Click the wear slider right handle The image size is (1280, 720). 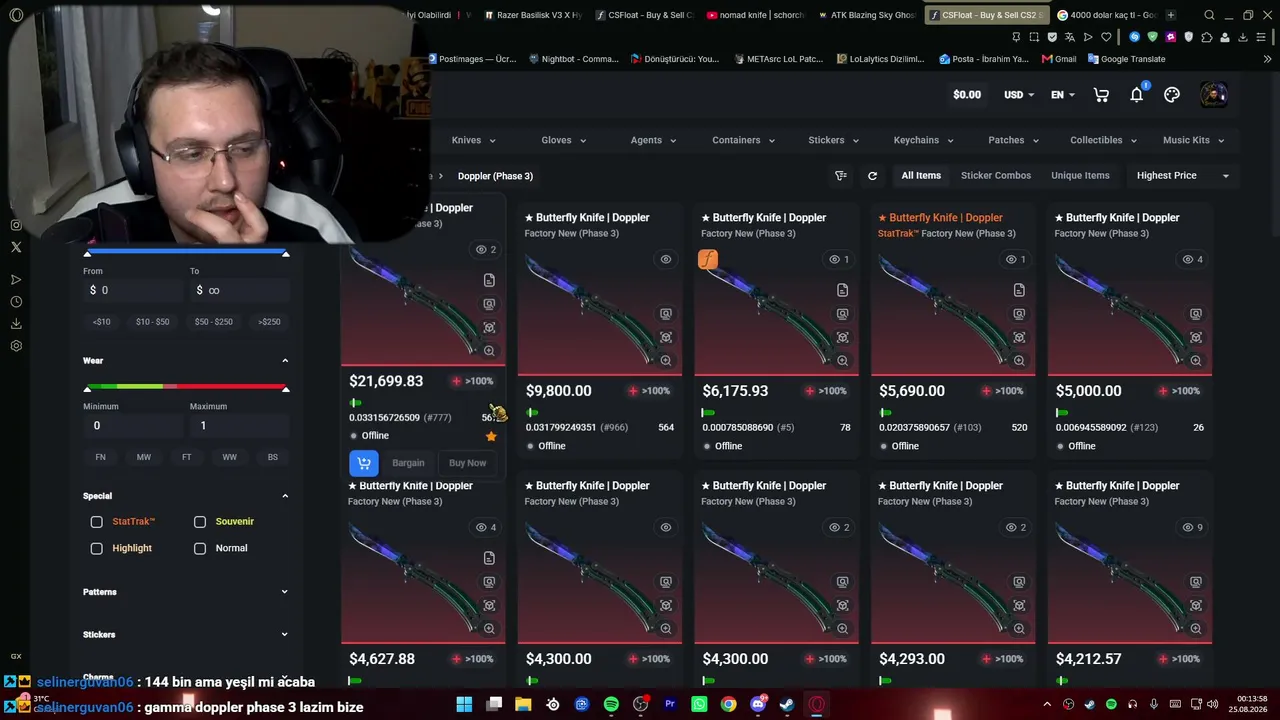coord(285,388)
